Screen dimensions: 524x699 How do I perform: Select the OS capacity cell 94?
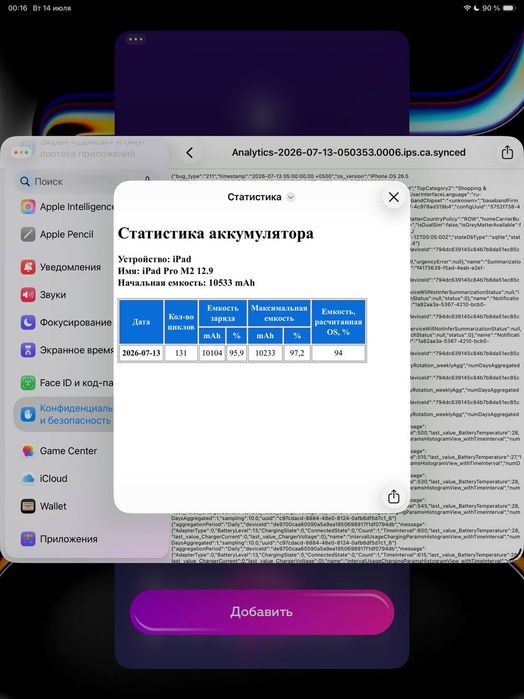[338, 353]
